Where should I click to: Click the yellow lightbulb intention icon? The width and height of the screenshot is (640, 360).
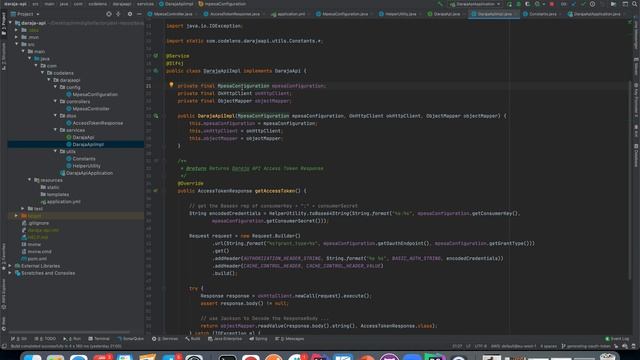click(171, 85)
